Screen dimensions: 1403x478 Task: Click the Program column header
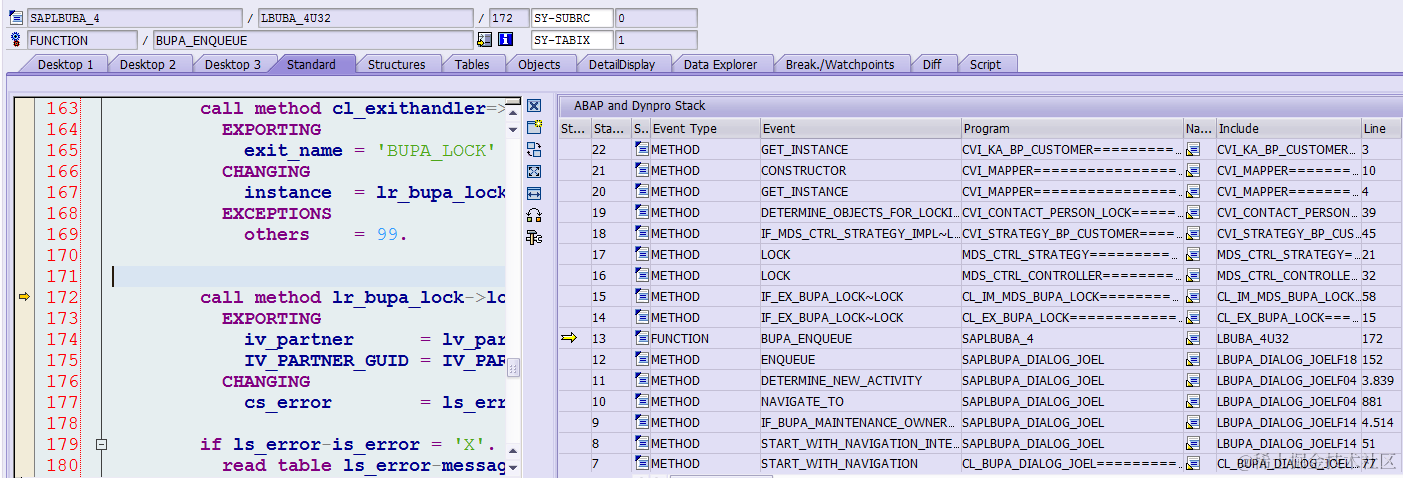pyautogui.click(x=1072, y=128)
